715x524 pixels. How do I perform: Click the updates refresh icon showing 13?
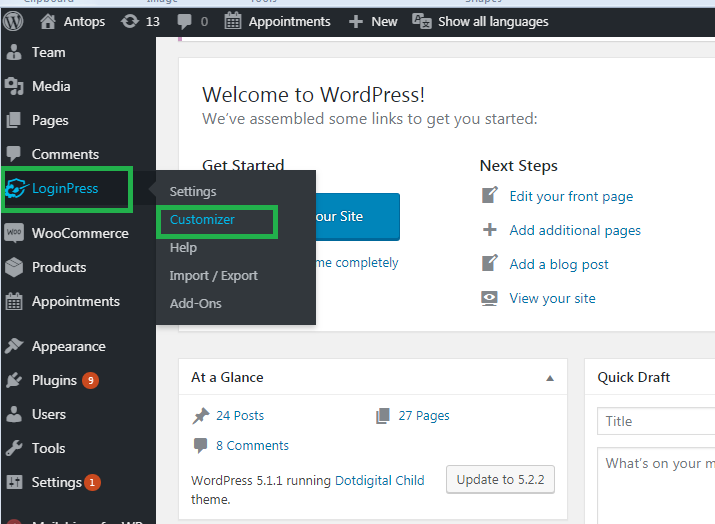coord(130,21)
